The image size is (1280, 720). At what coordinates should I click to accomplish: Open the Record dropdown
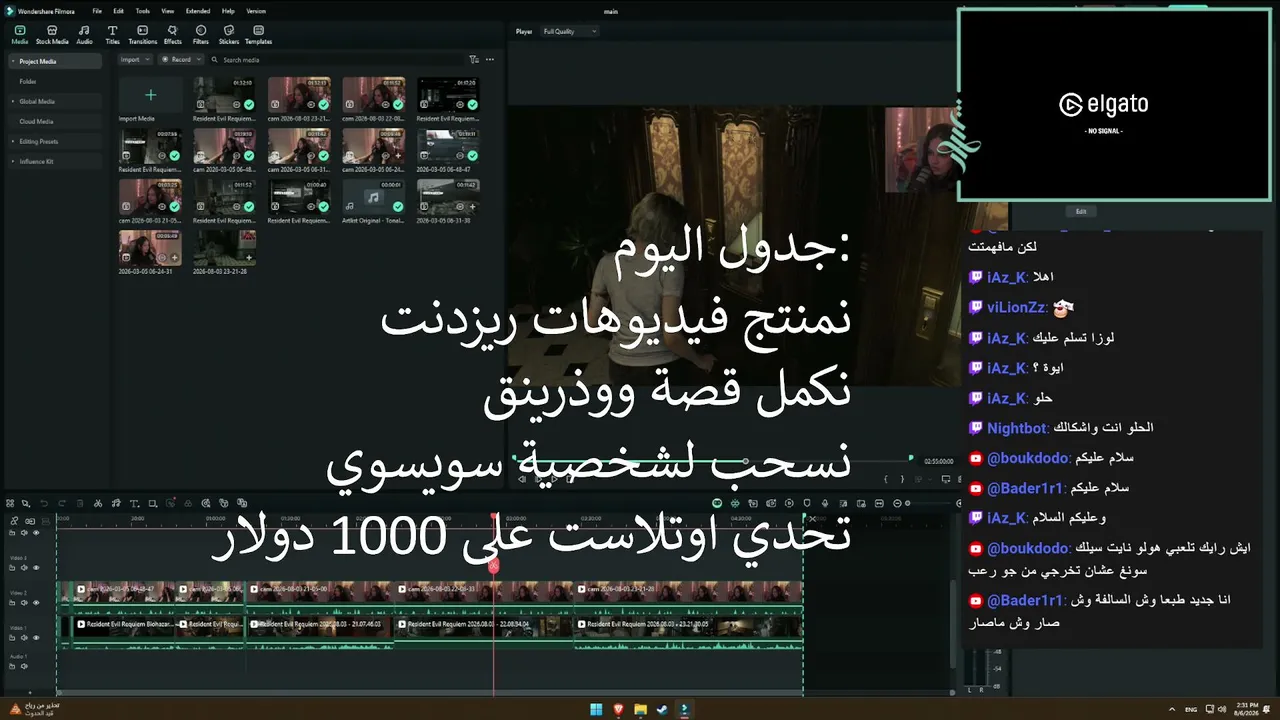[180, 60]
